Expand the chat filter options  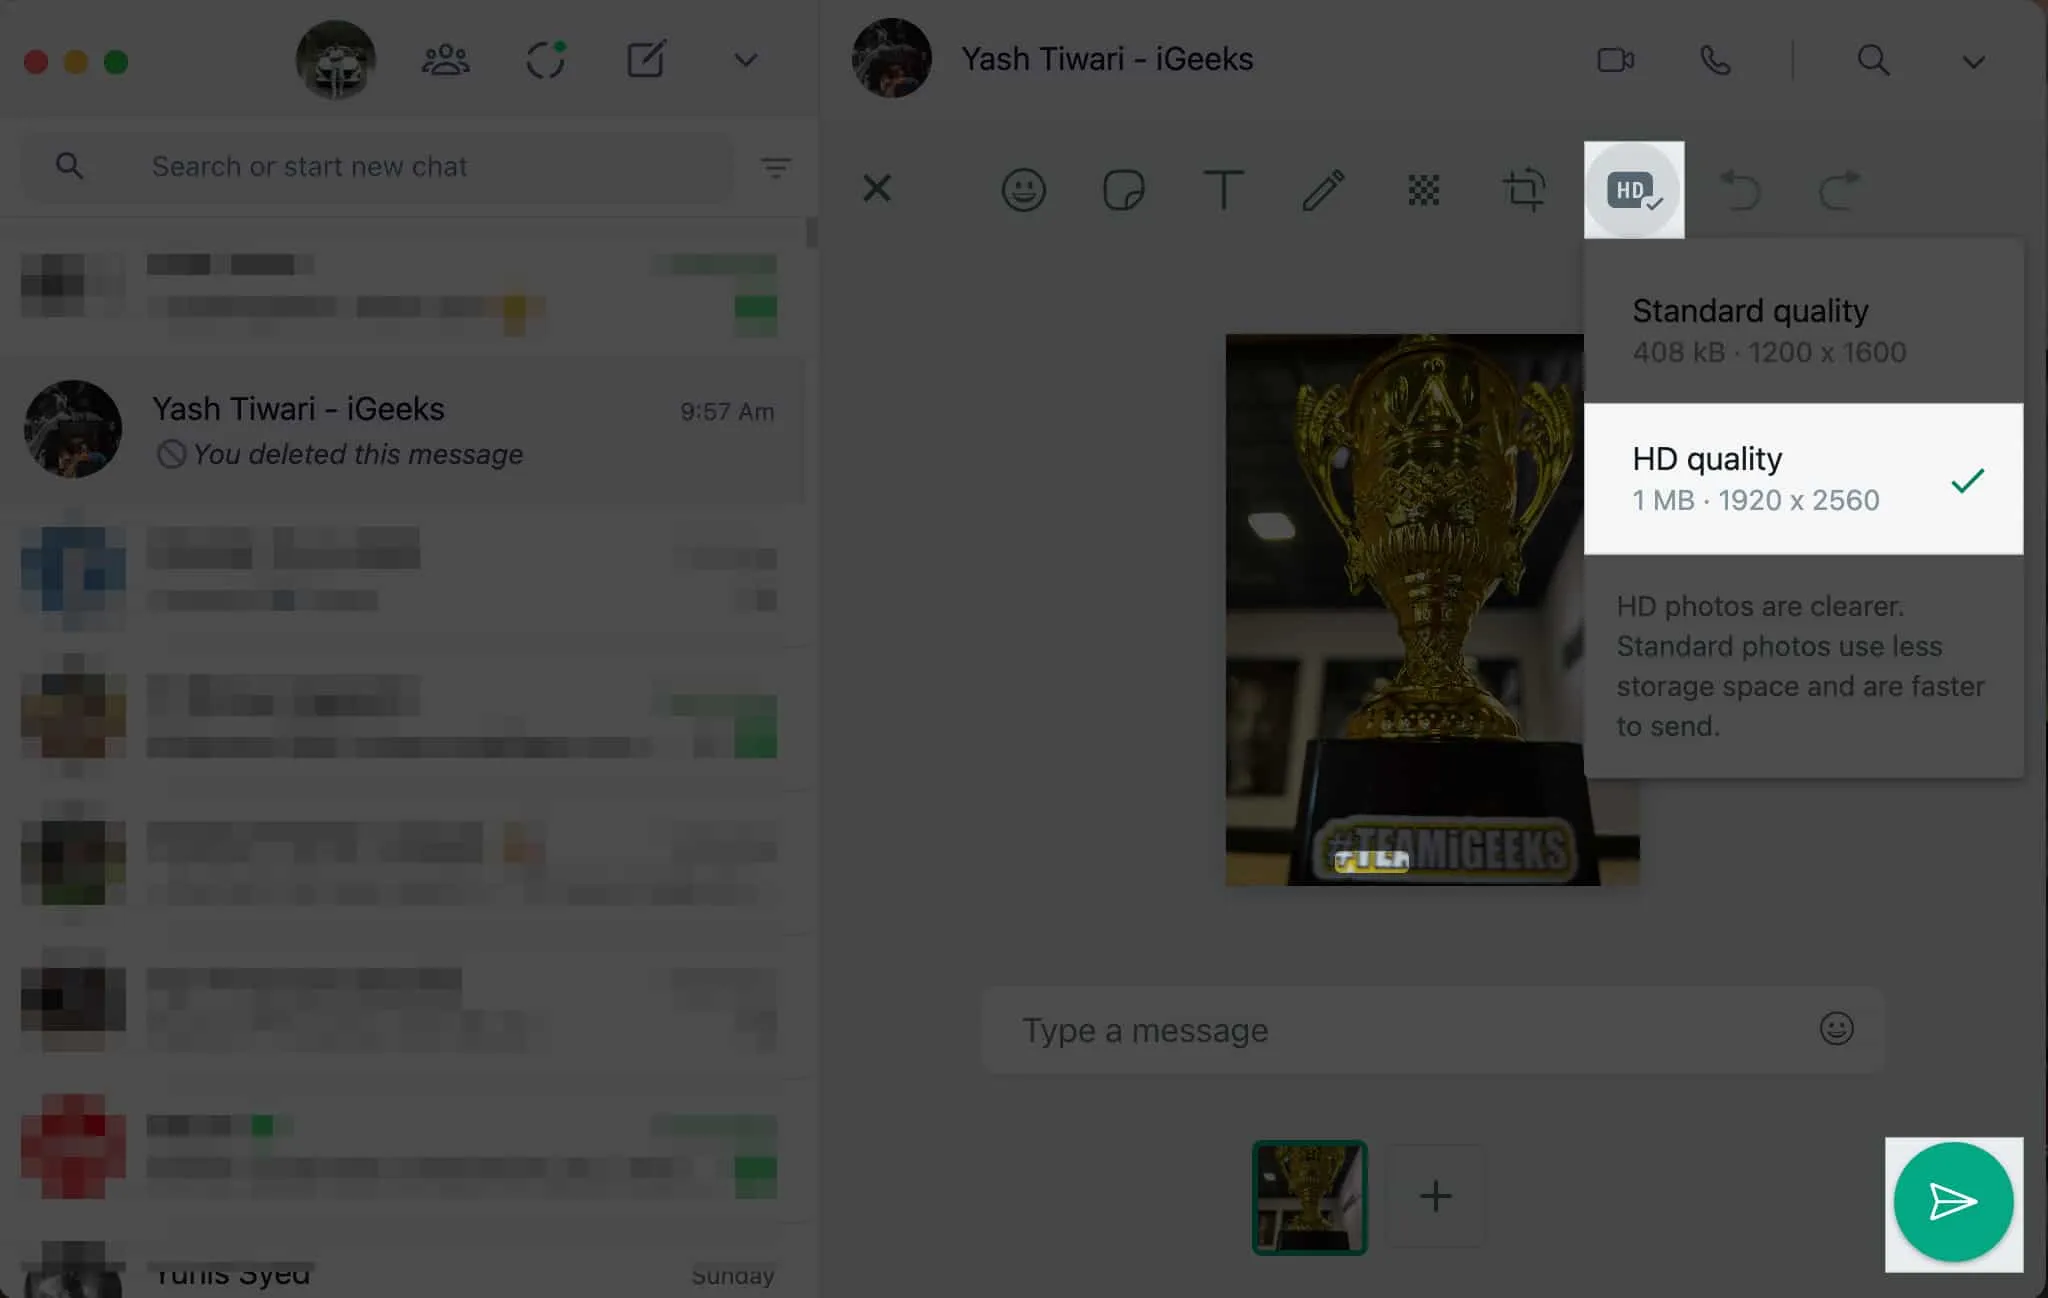pyautogui.click(x=776, y=166)
